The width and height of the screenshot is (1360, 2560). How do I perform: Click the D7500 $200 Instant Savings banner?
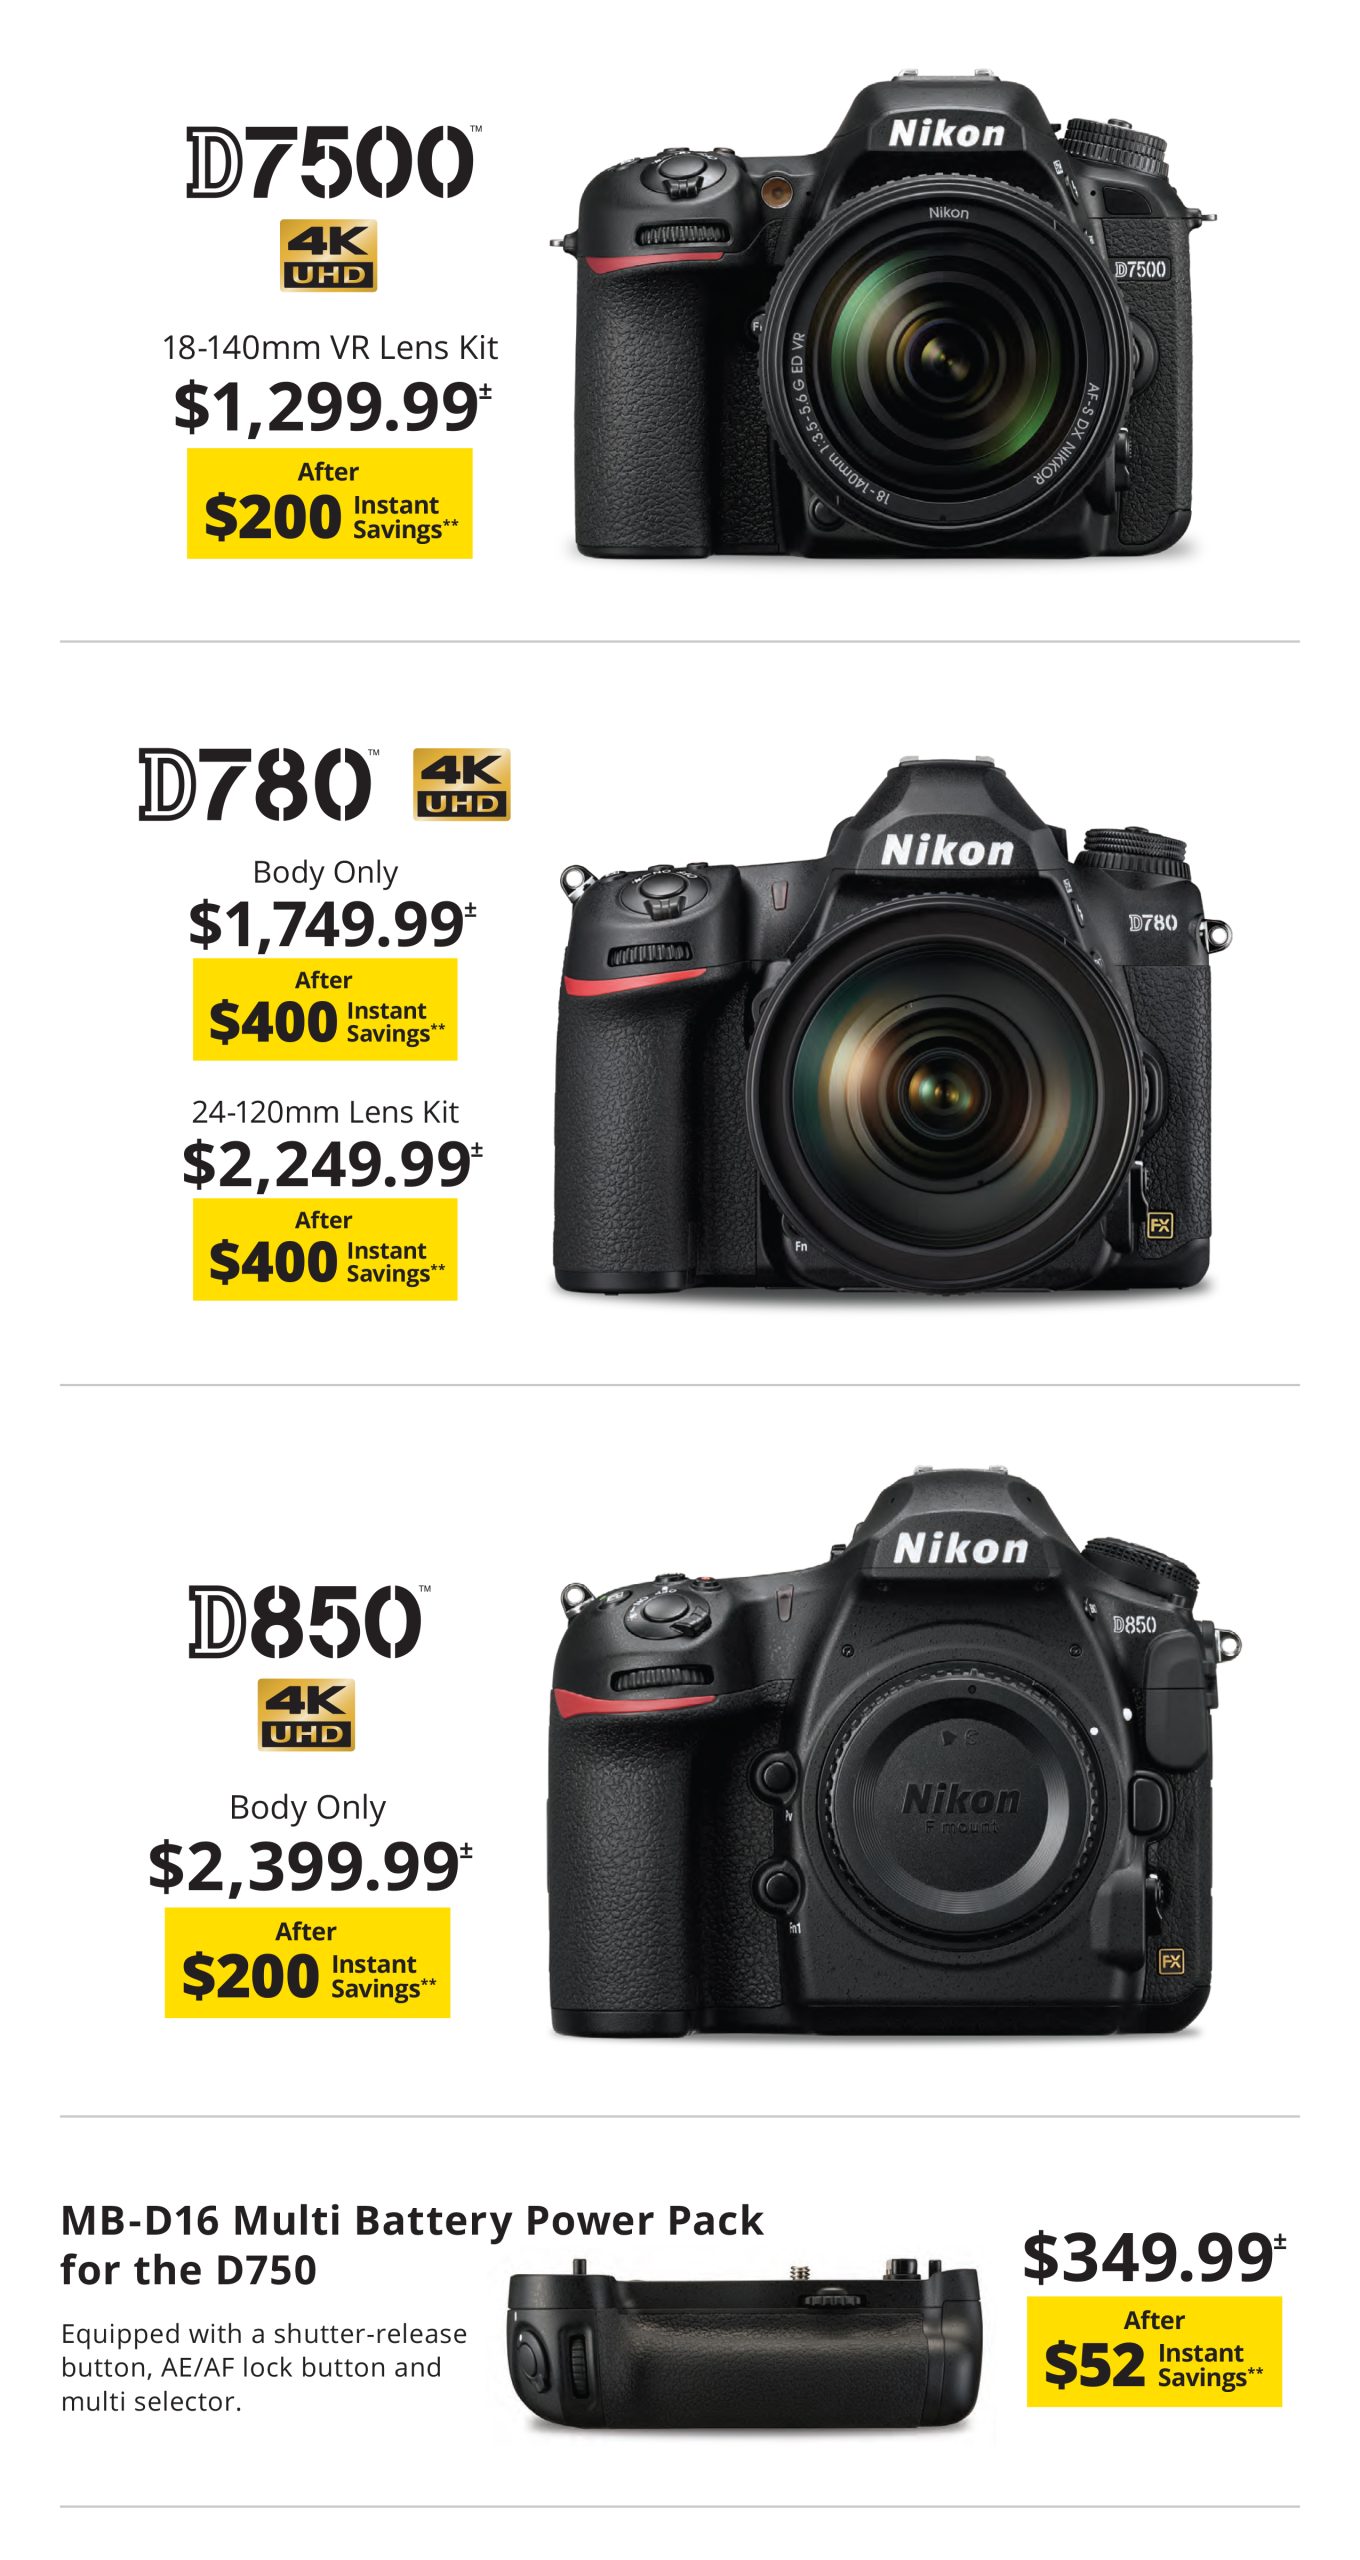click(x=329, y=503)
